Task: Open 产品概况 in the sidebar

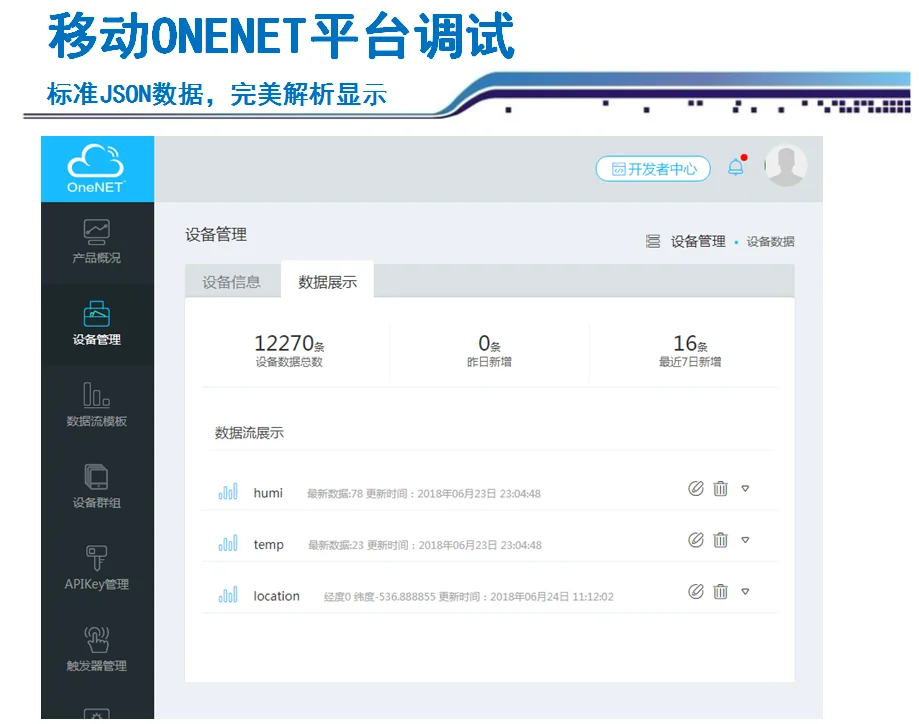Action: 97,242
